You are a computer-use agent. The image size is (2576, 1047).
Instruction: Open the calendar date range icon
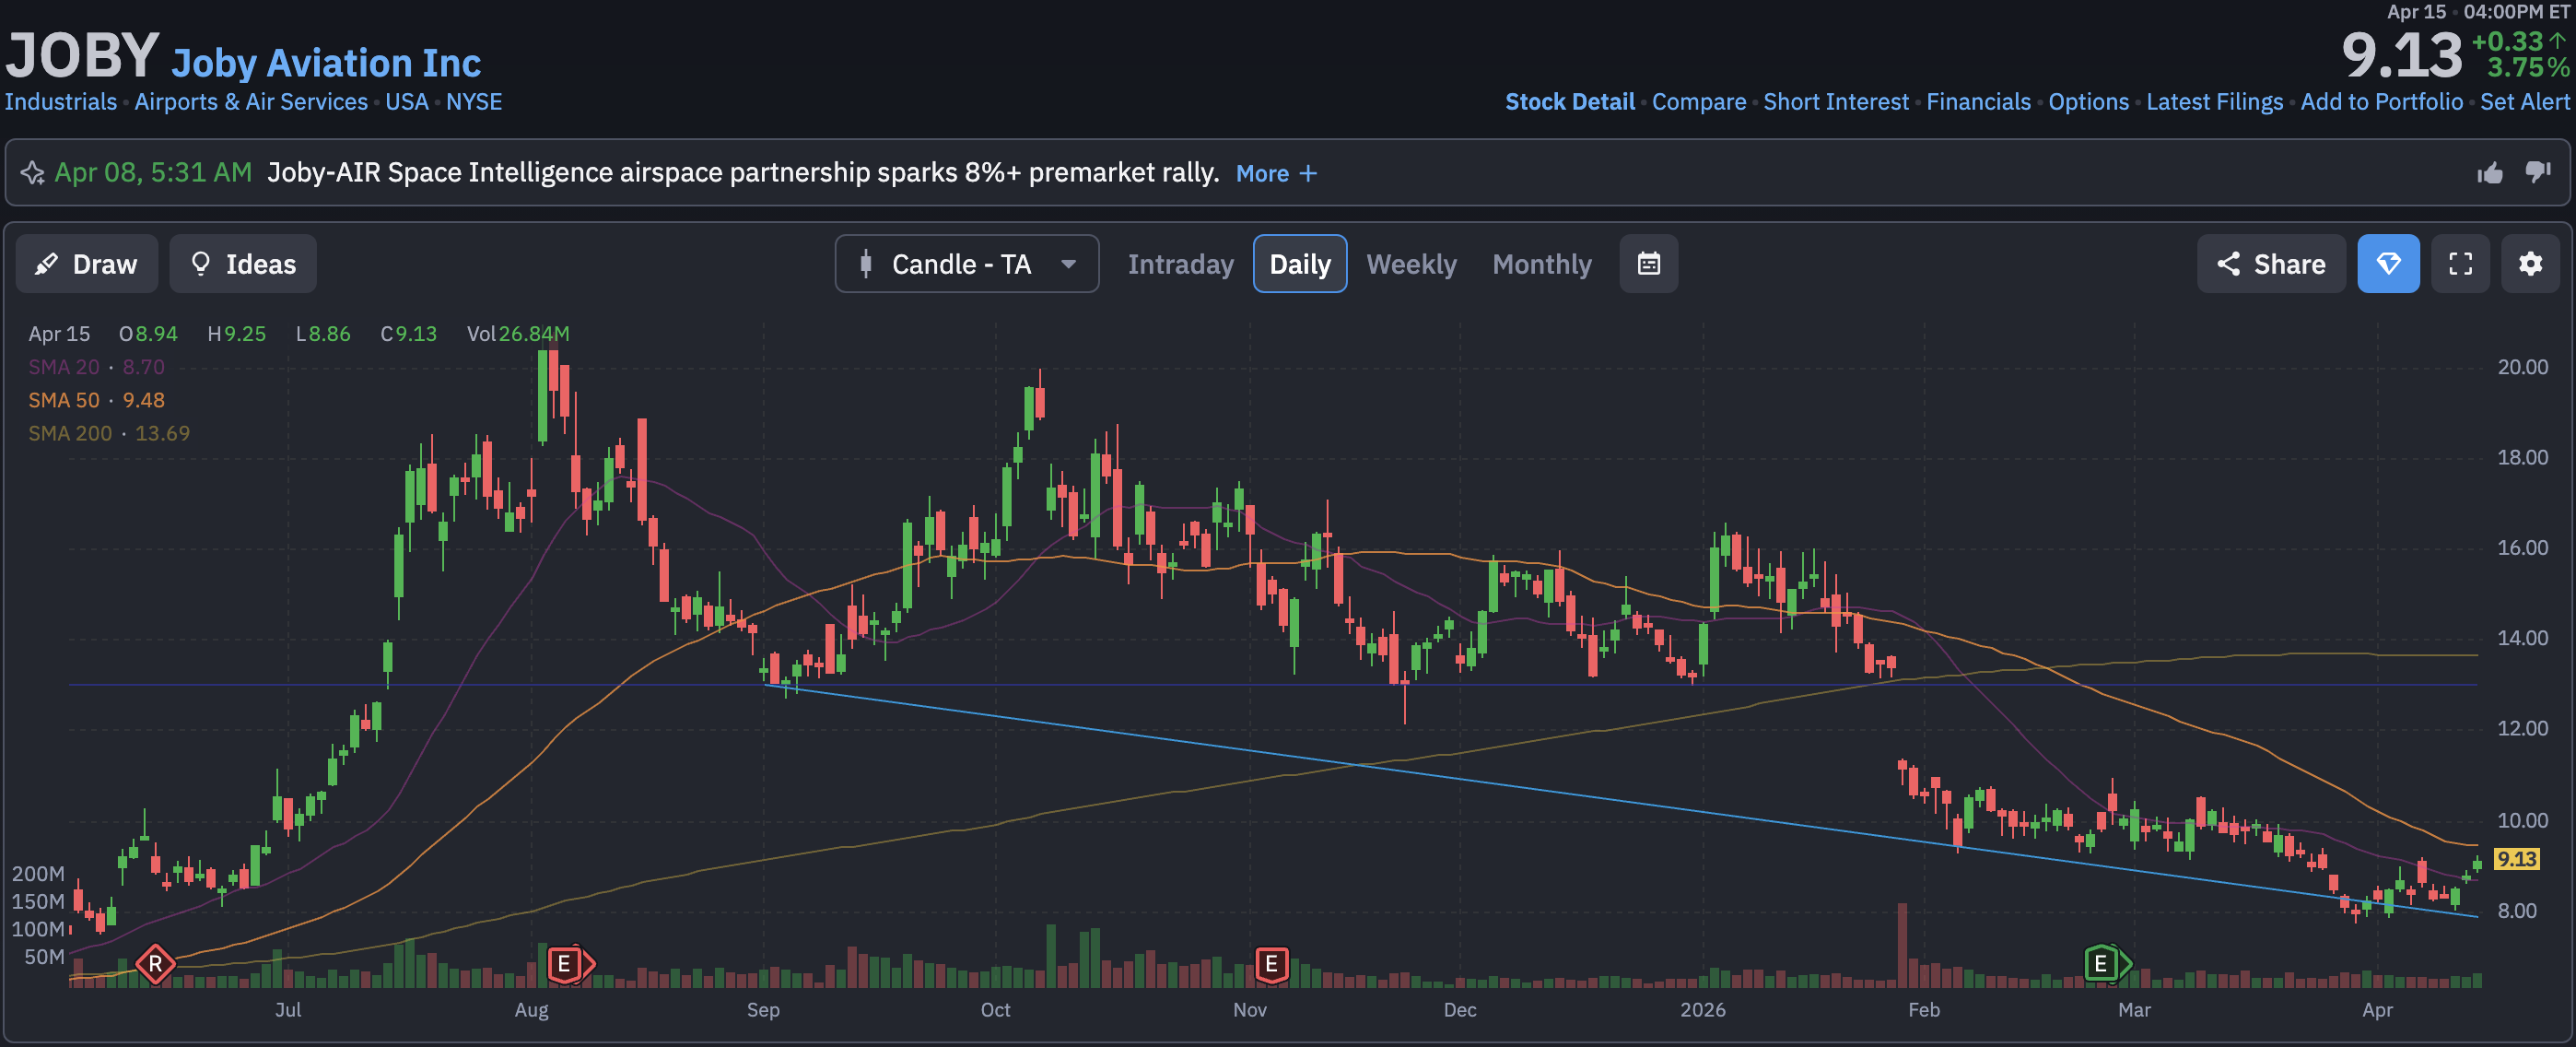pyautogui.click(x=1648, y=264)
